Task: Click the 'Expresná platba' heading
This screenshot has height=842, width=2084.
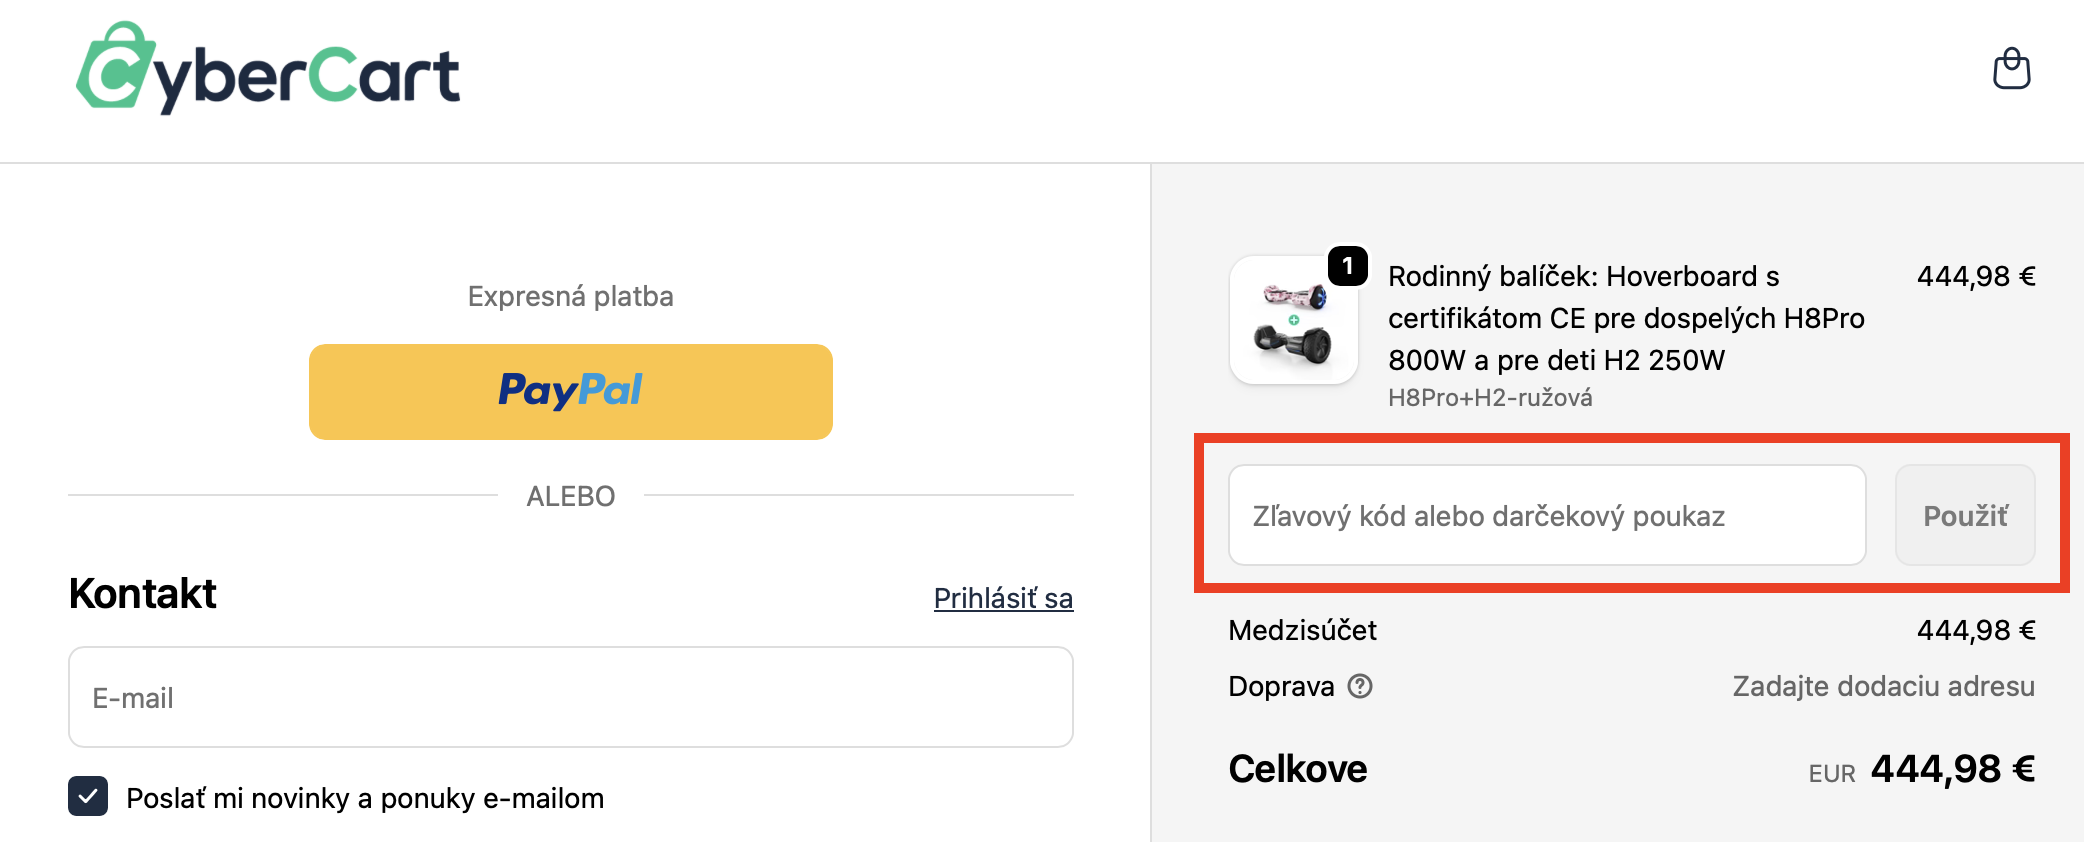Action: pyautogui.click(x=570, y=296)
